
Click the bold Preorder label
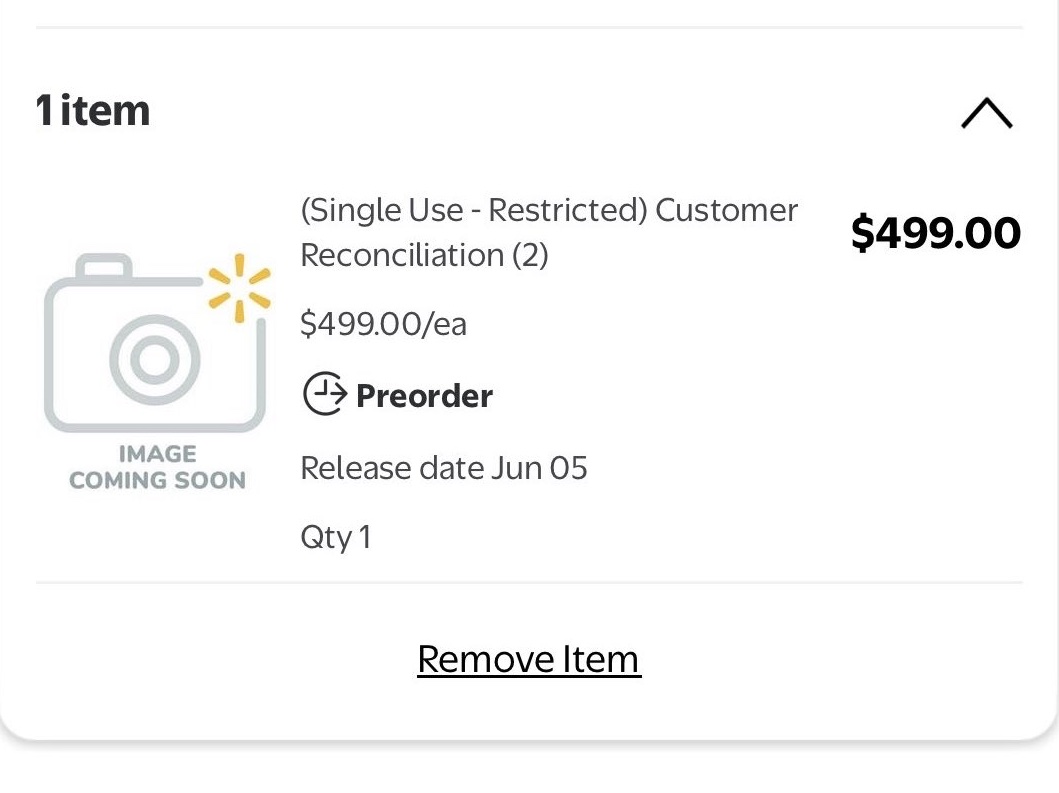click(424, 396)
